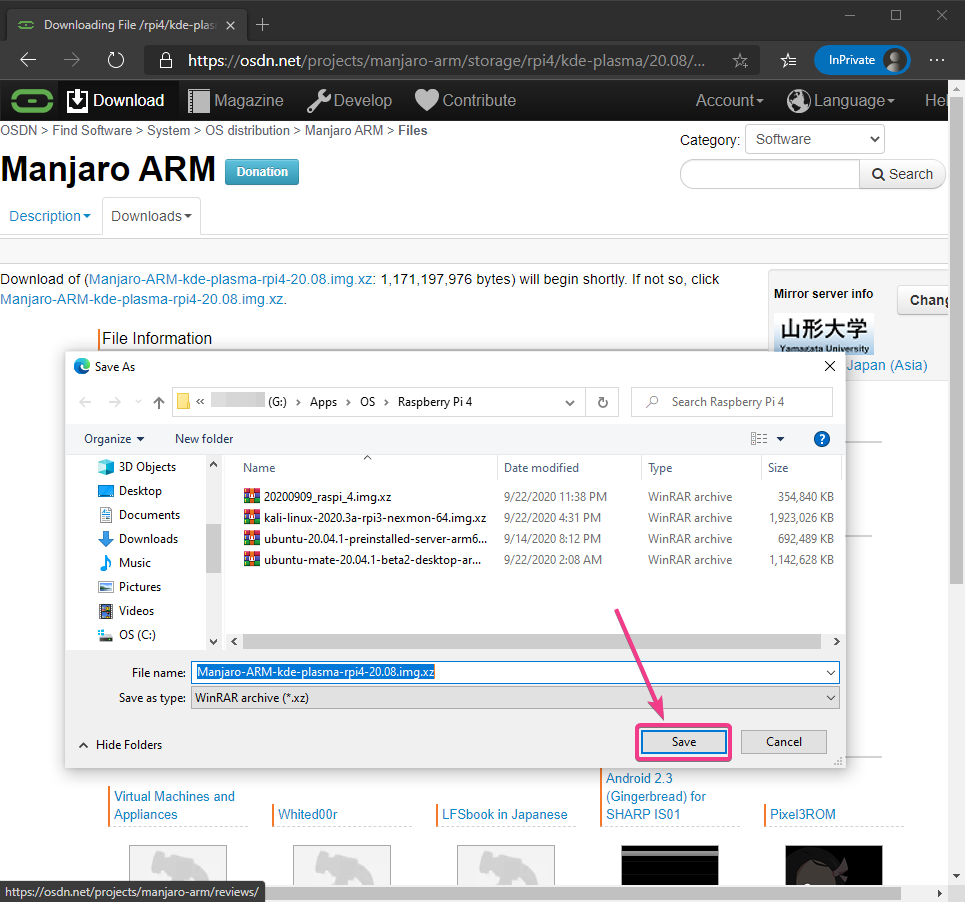This screenshot has width=965, height=902.
Task: Select the kali-linux-2020.3a-rpi3-nexmon-64.img.xz file
Action: pyautogui.click(x=374, y=518)
